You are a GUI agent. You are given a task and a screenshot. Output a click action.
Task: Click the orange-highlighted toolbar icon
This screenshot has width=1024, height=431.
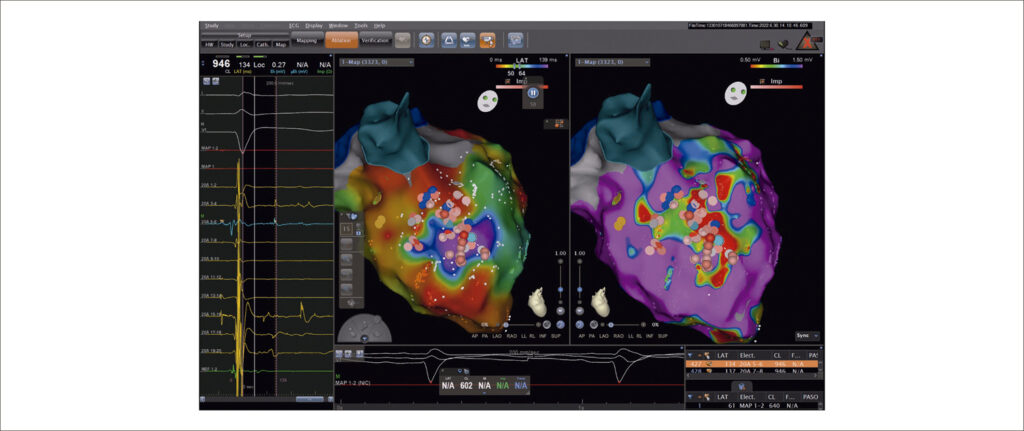(x=487, y=40)
